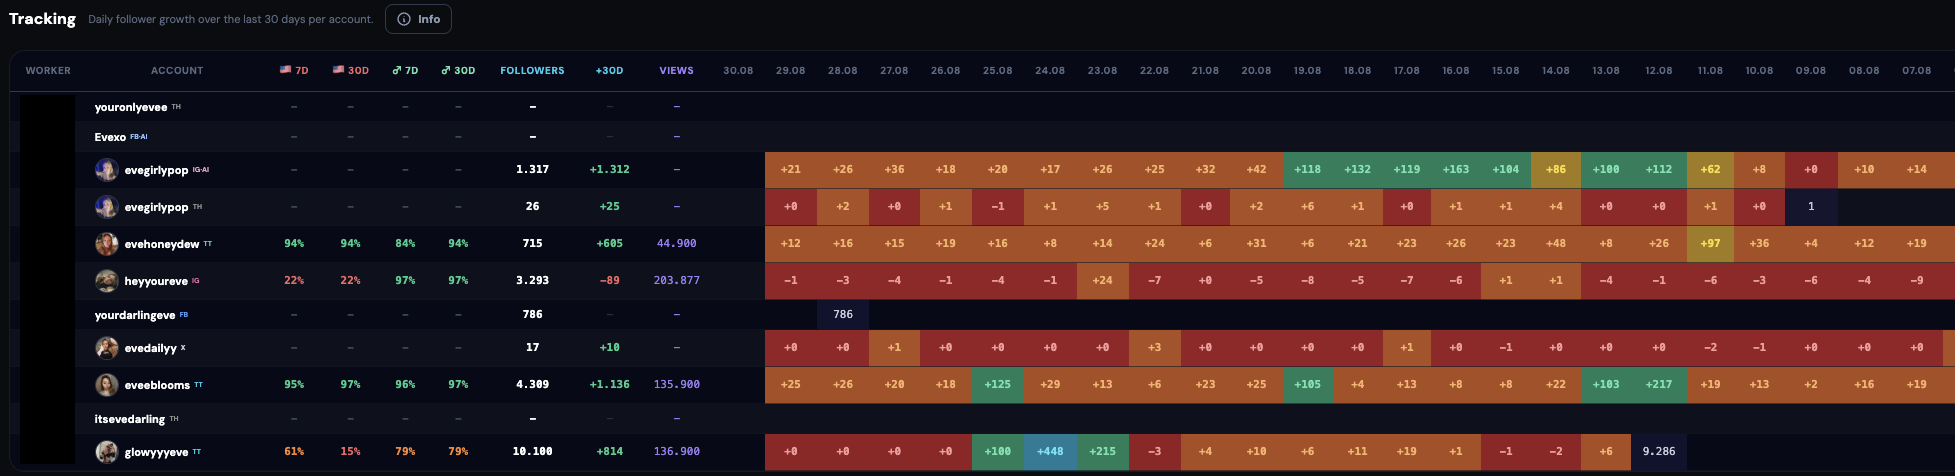1955x476 pixels.
Task: Click the heyyoureve account avatar
Action: (x=107, y=281)
